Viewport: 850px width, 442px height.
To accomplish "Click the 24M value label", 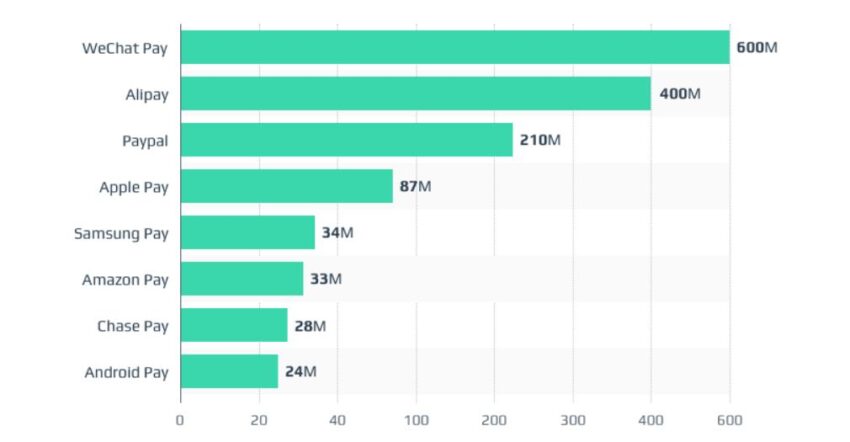I will click(x=300, y=371).
